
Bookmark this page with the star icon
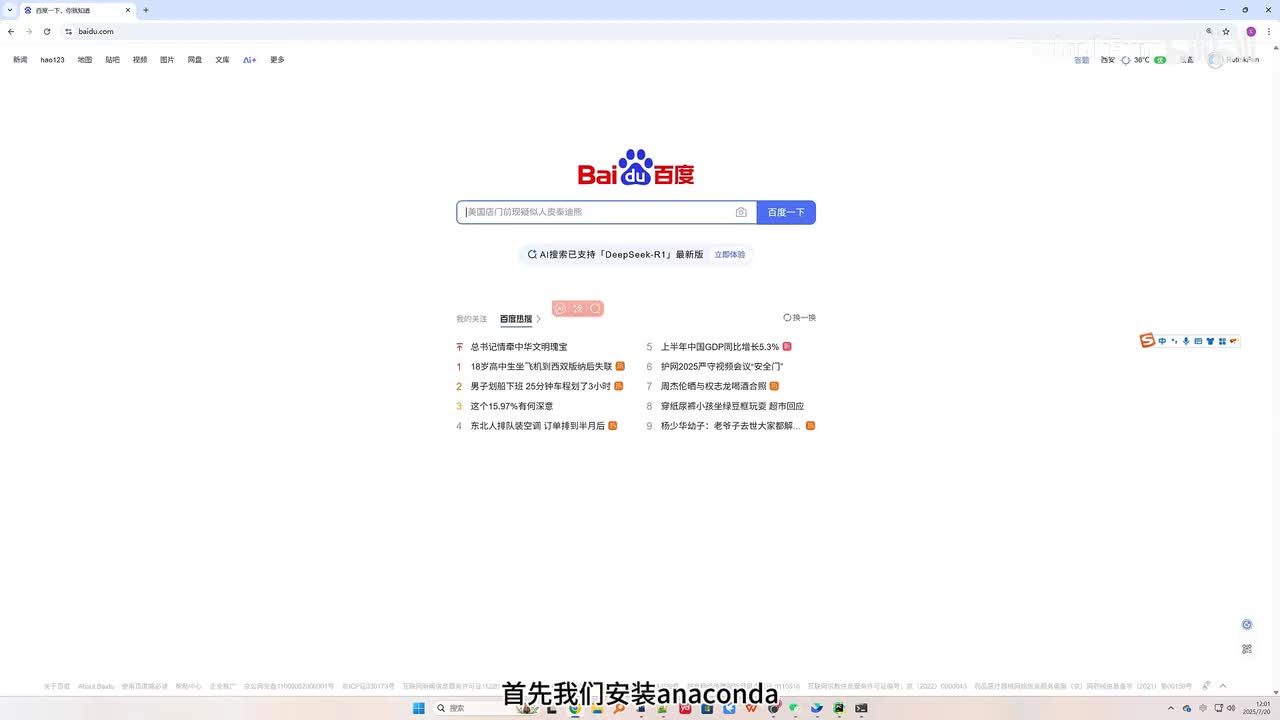pyautogui.click(x=1226, y=31)
